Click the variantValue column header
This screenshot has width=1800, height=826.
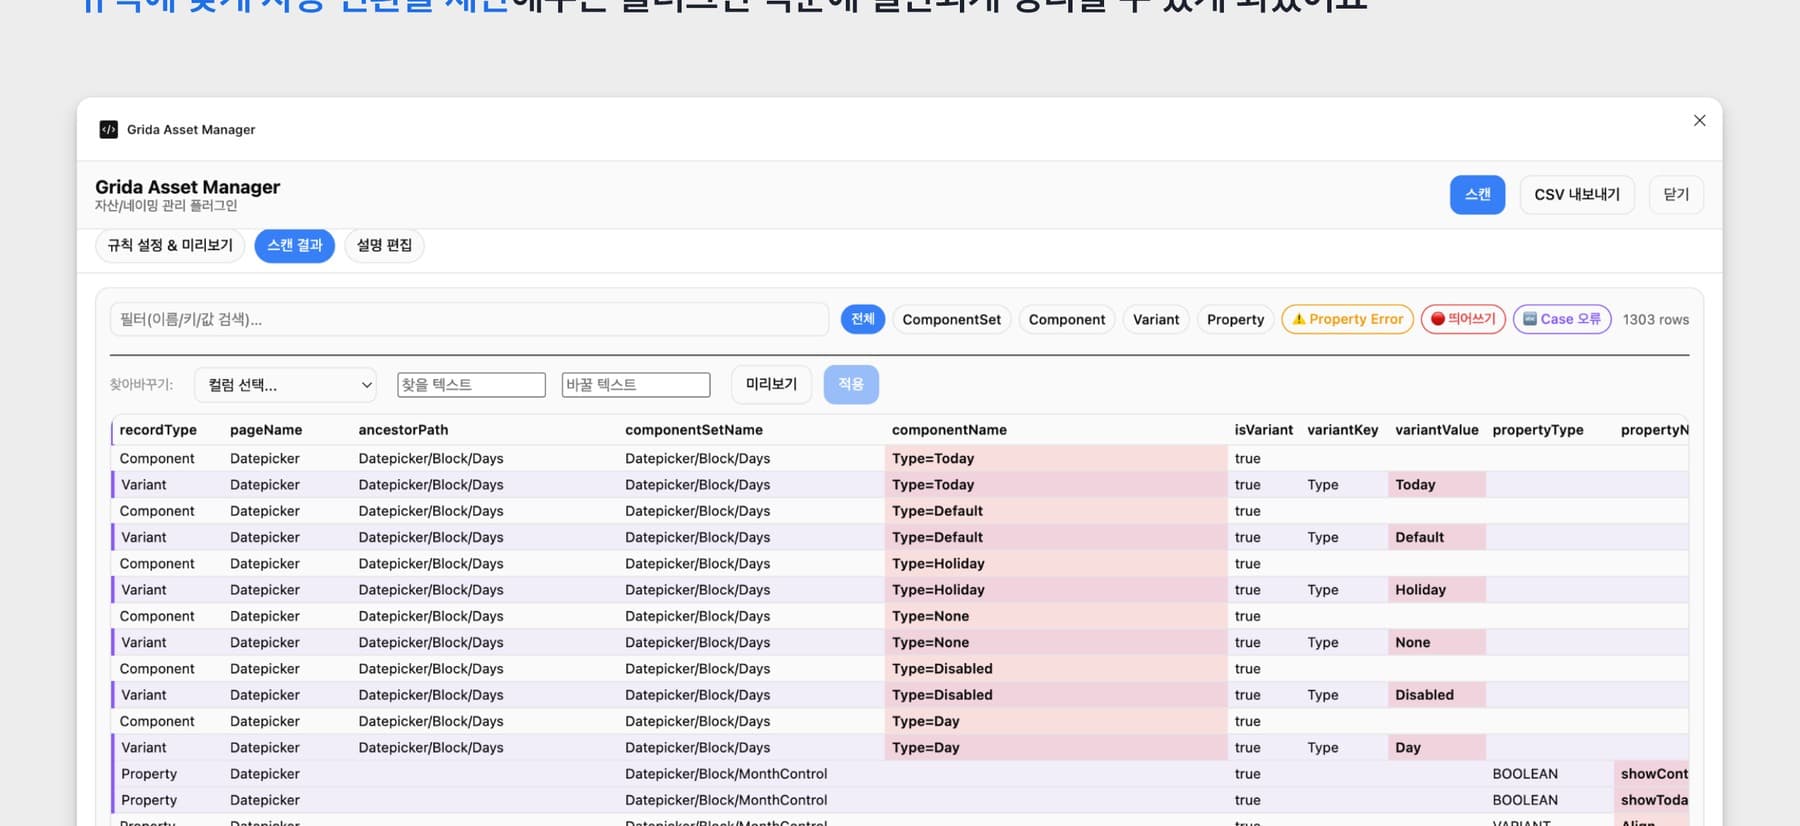pos(1436,430)
